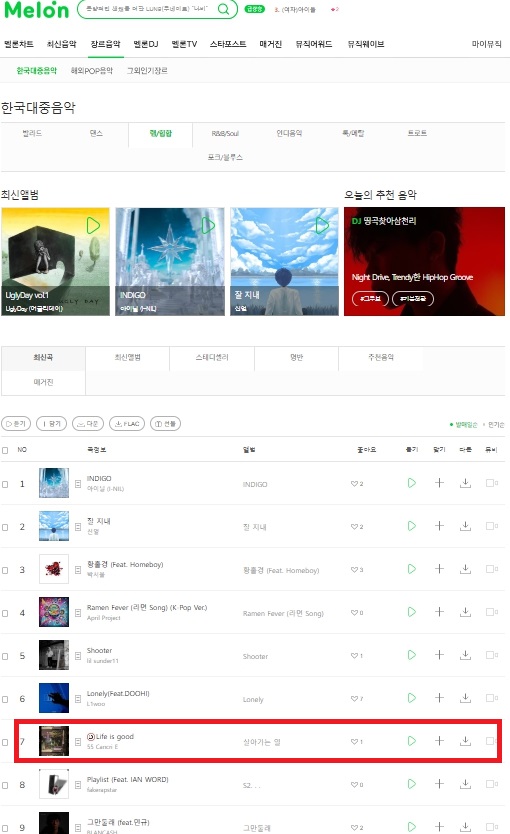Image resolution: width=510 pixels, height=834 pixels.
Task: Play the INDIGO song in row 1
Action: [412, 483]
